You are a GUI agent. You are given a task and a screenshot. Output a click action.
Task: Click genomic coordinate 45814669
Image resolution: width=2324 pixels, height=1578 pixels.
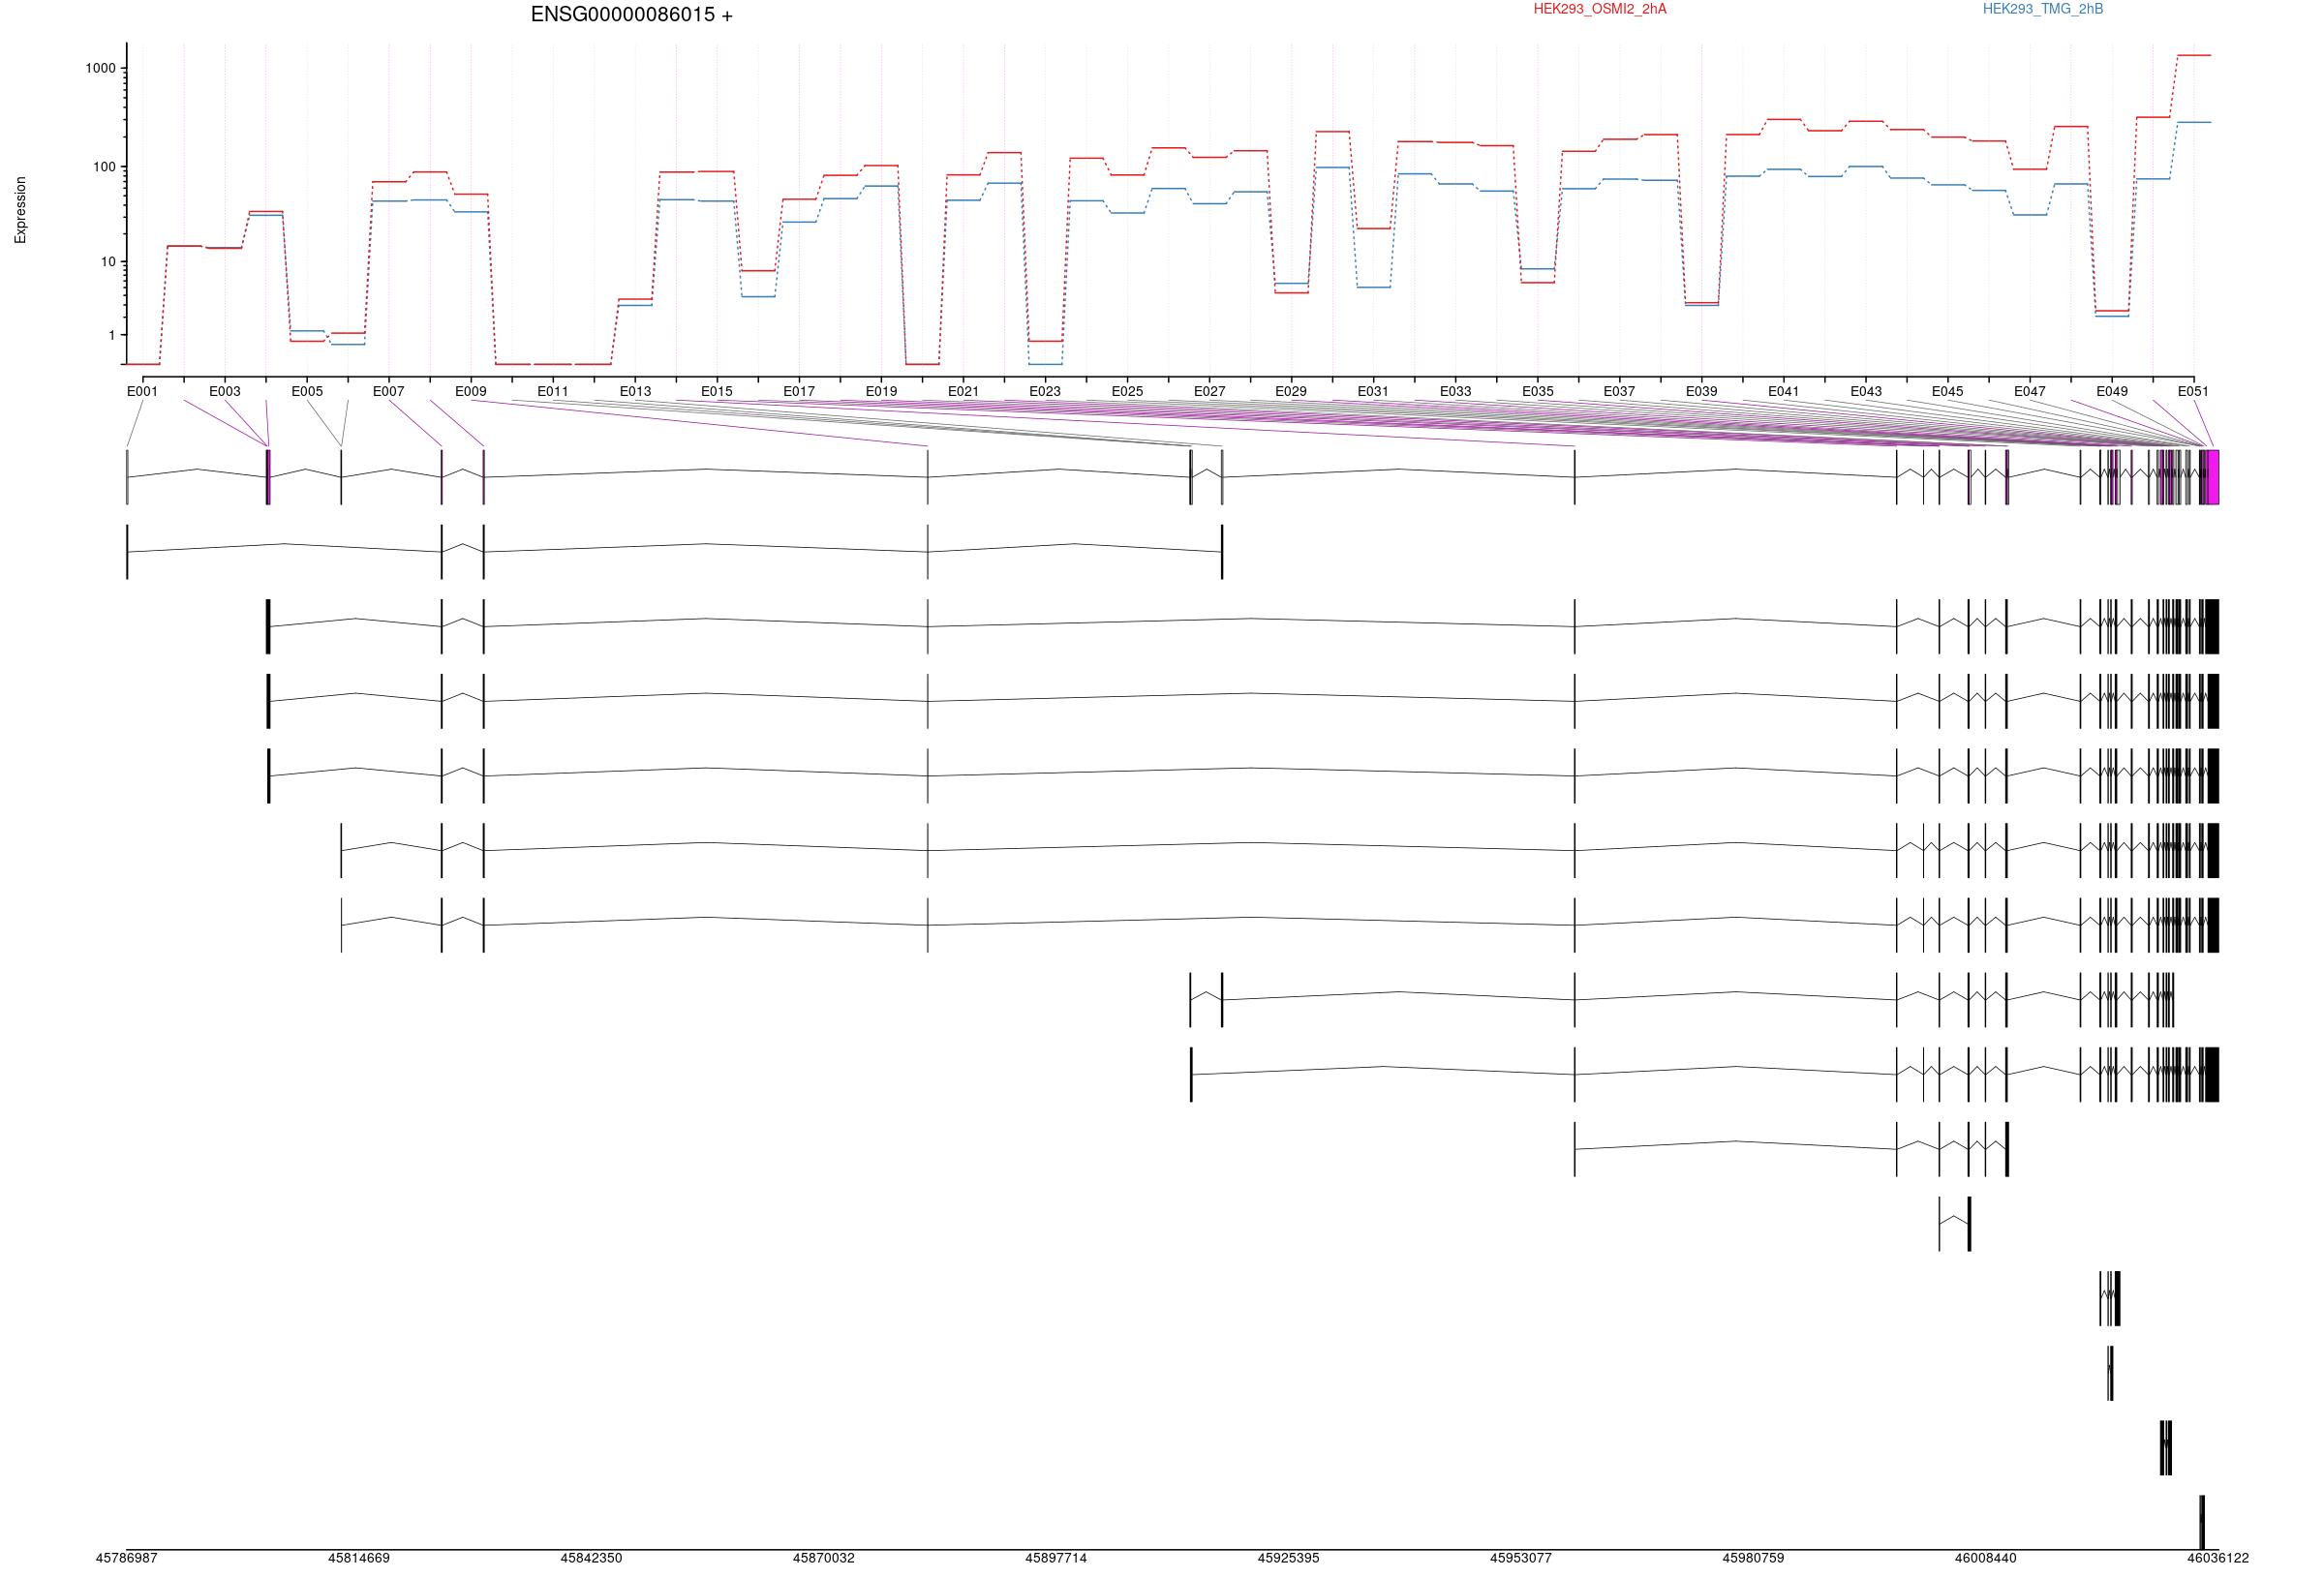coord(359,1559)
